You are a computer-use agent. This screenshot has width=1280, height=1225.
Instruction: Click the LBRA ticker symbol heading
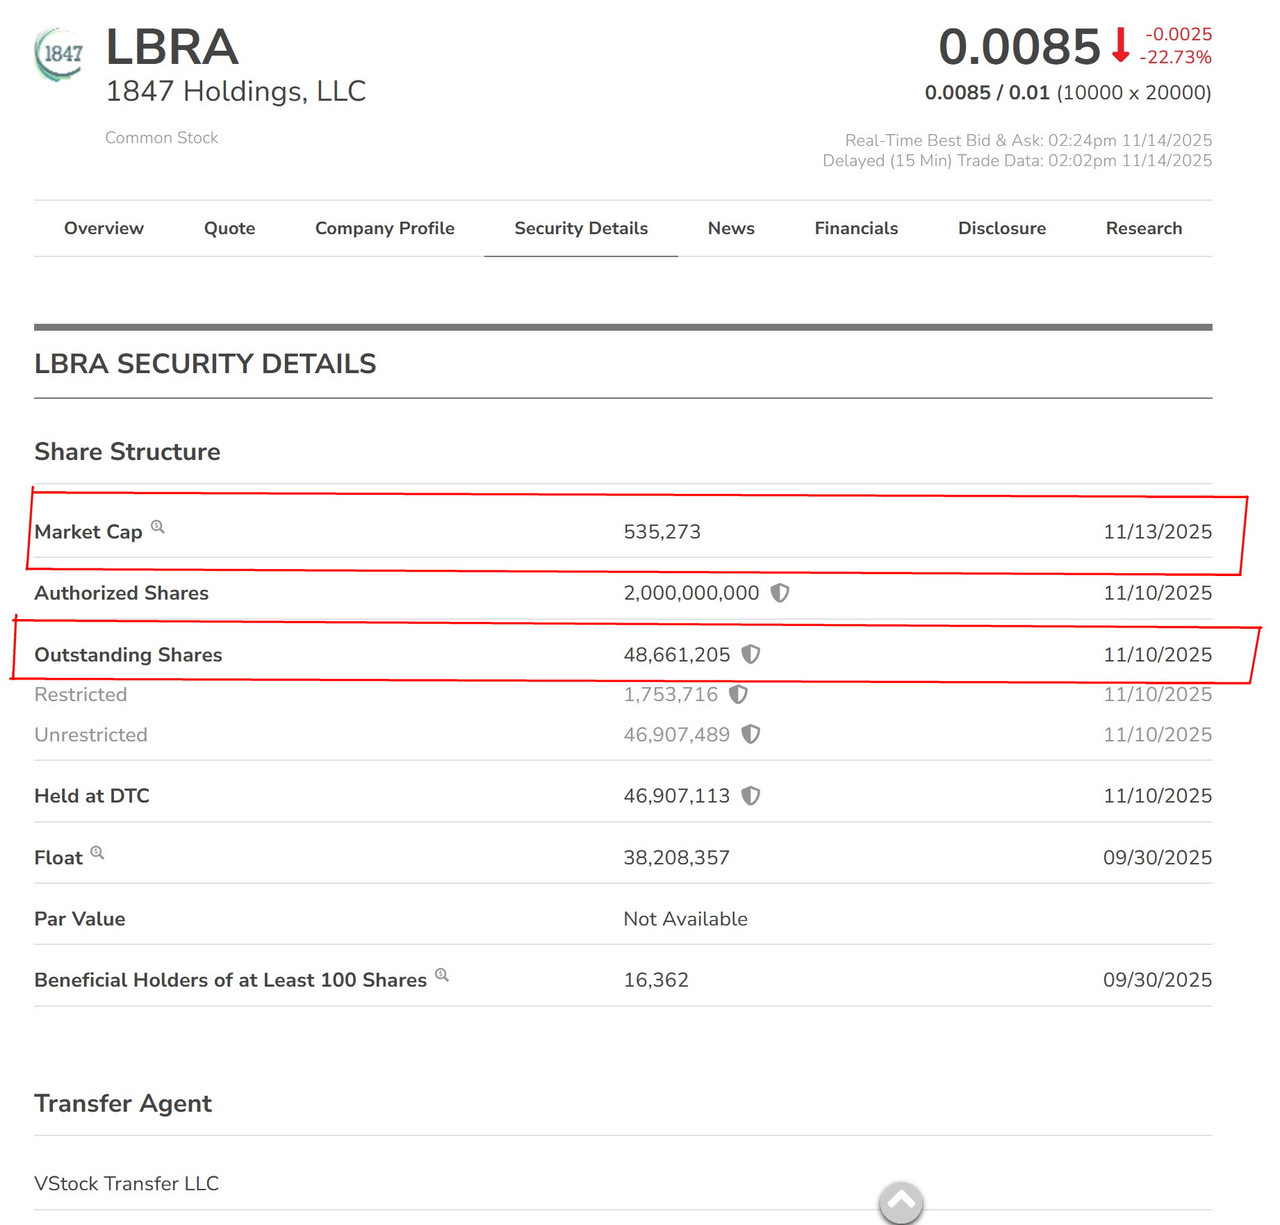[x=172, y=47]
